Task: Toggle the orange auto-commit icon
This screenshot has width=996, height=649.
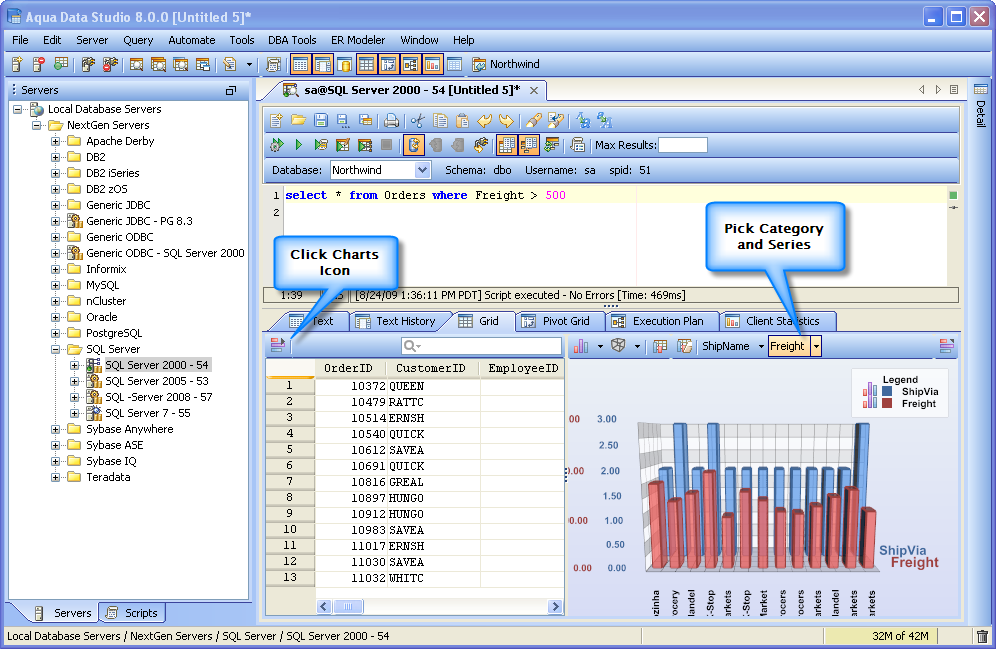Action: click(414, 145)
